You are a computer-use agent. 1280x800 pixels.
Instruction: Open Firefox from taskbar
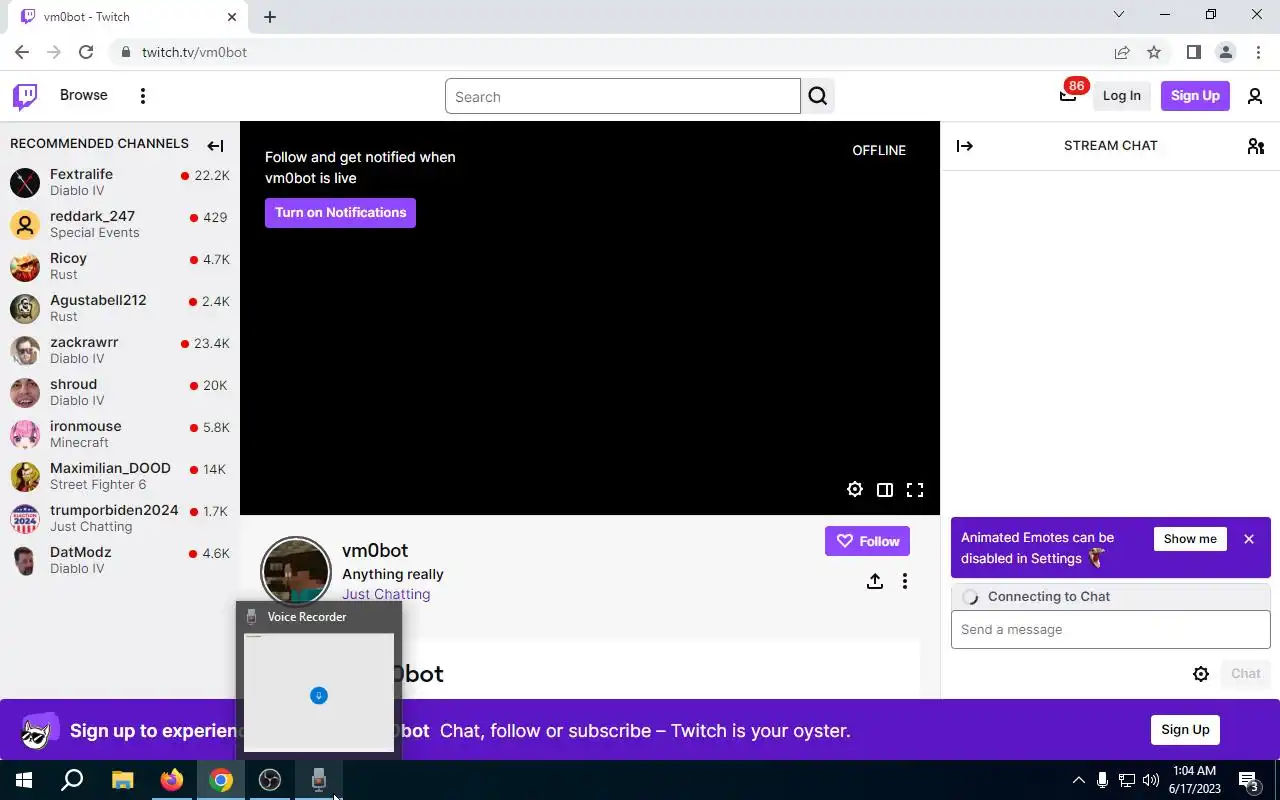[x=172, y=780]
